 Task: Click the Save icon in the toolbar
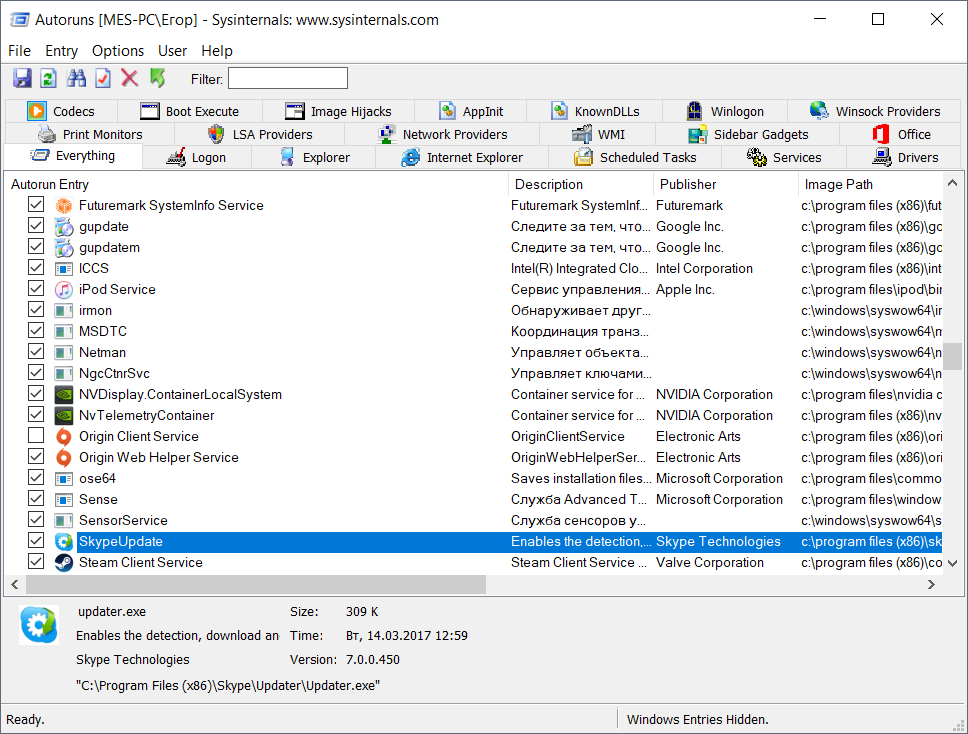[22, 78]
